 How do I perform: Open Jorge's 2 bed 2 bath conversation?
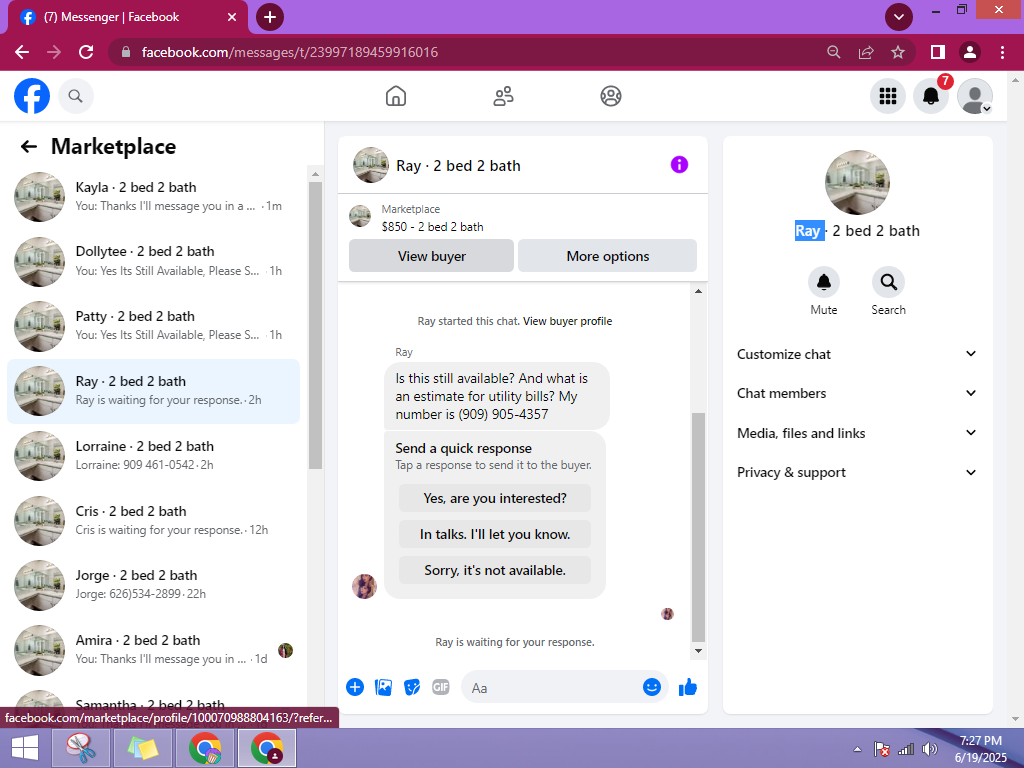click(153, 584)
